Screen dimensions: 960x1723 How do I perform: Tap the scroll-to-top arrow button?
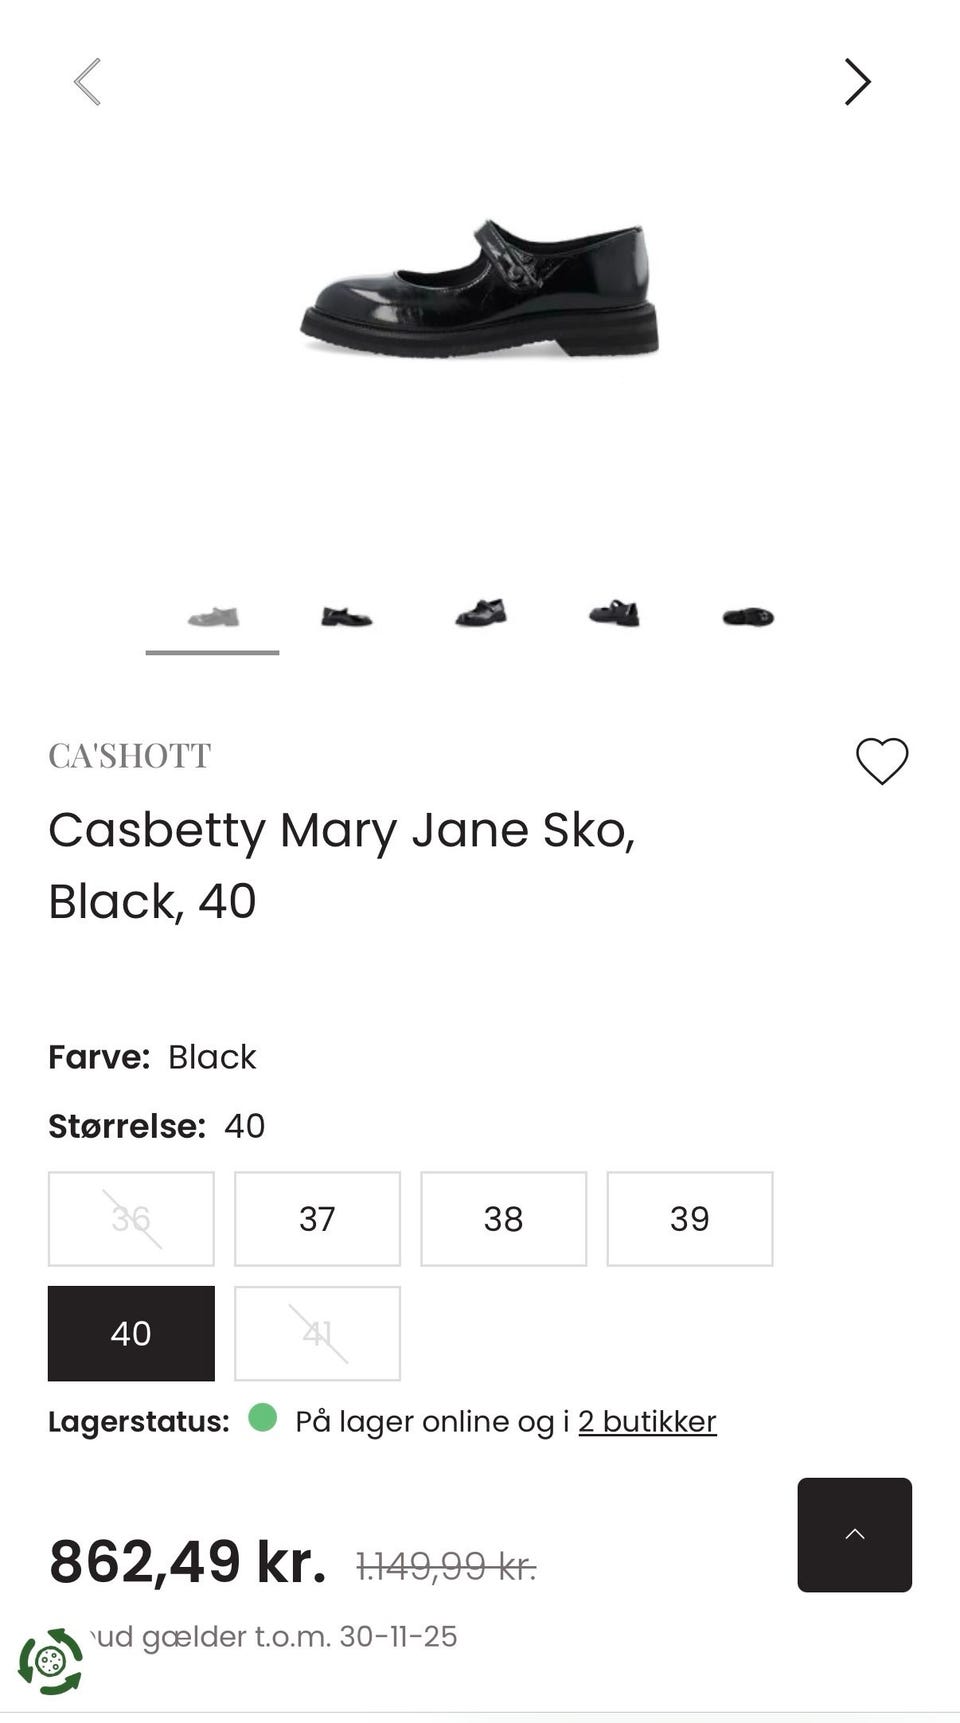point(854,1534)
